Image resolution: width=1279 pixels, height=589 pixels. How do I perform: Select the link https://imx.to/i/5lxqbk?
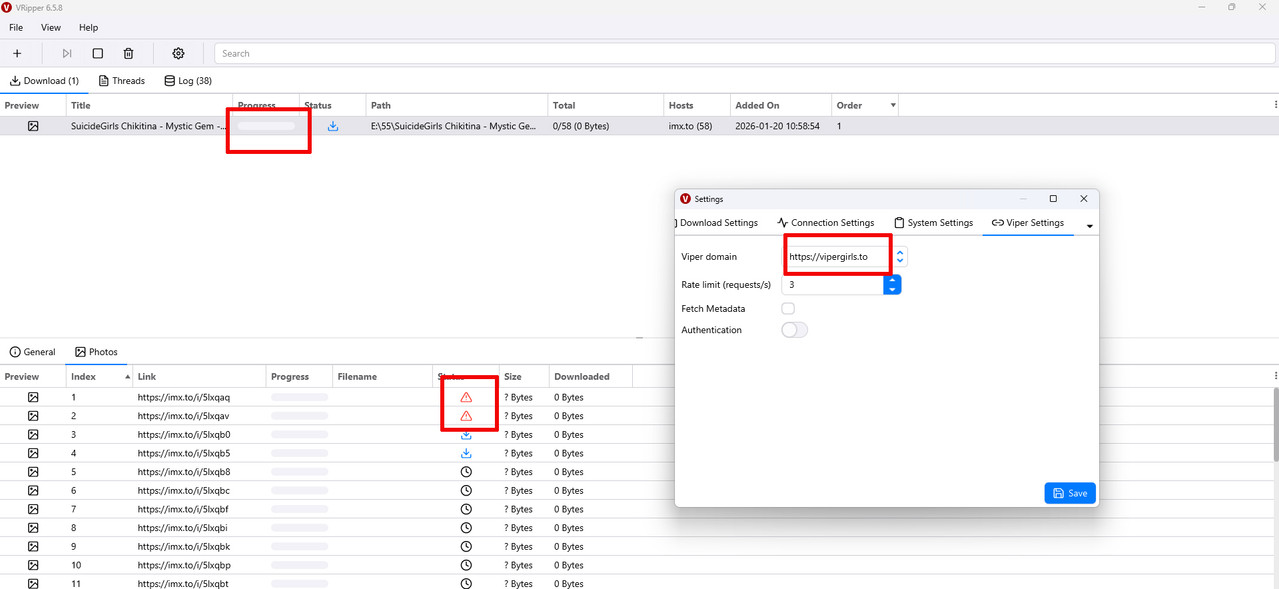pos(184,546)
